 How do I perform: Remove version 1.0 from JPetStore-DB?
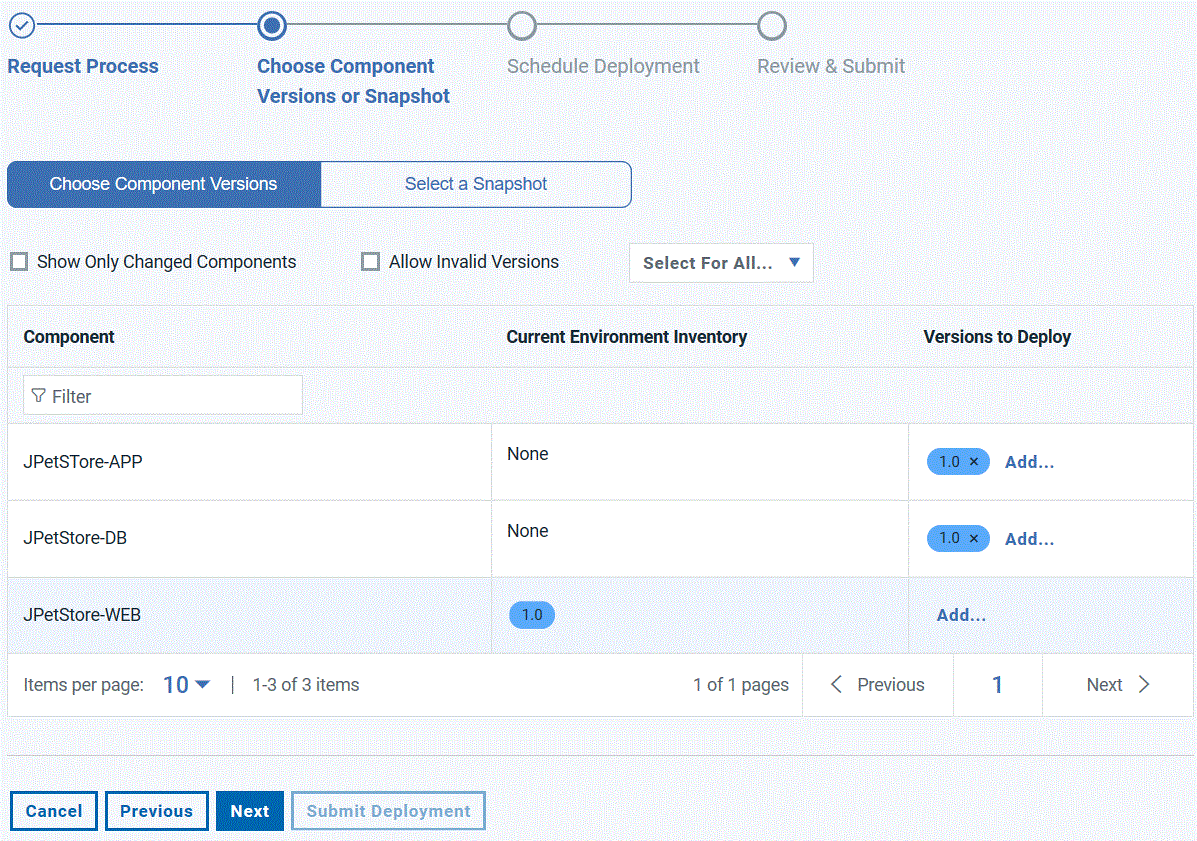[x=974, y=539]
